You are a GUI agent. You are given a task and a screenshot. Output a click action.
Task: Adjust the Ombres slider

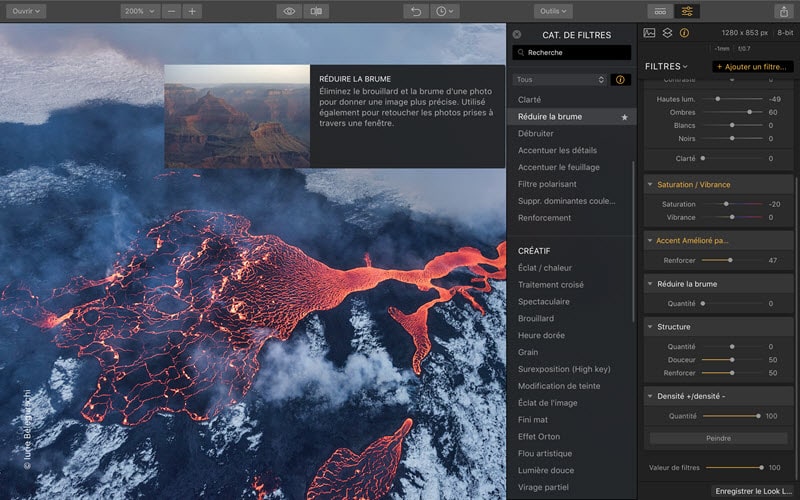tap(732, 112)
